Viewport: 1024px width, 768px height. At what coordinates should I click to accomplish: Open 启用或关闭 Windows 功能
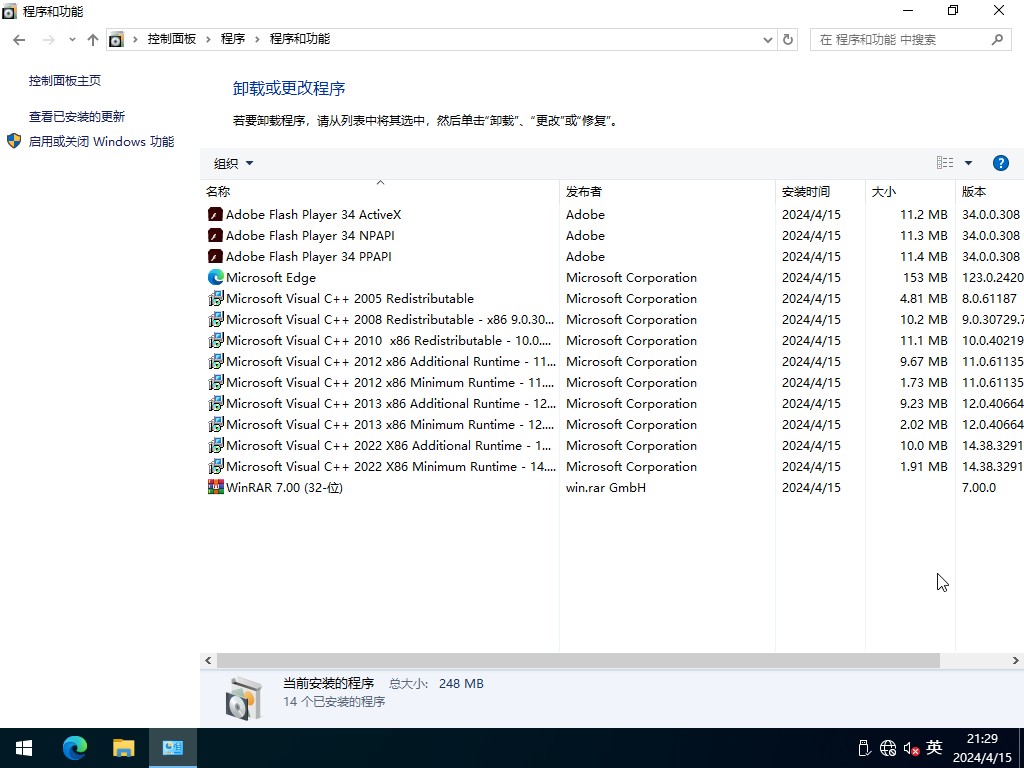click(100, 141)
